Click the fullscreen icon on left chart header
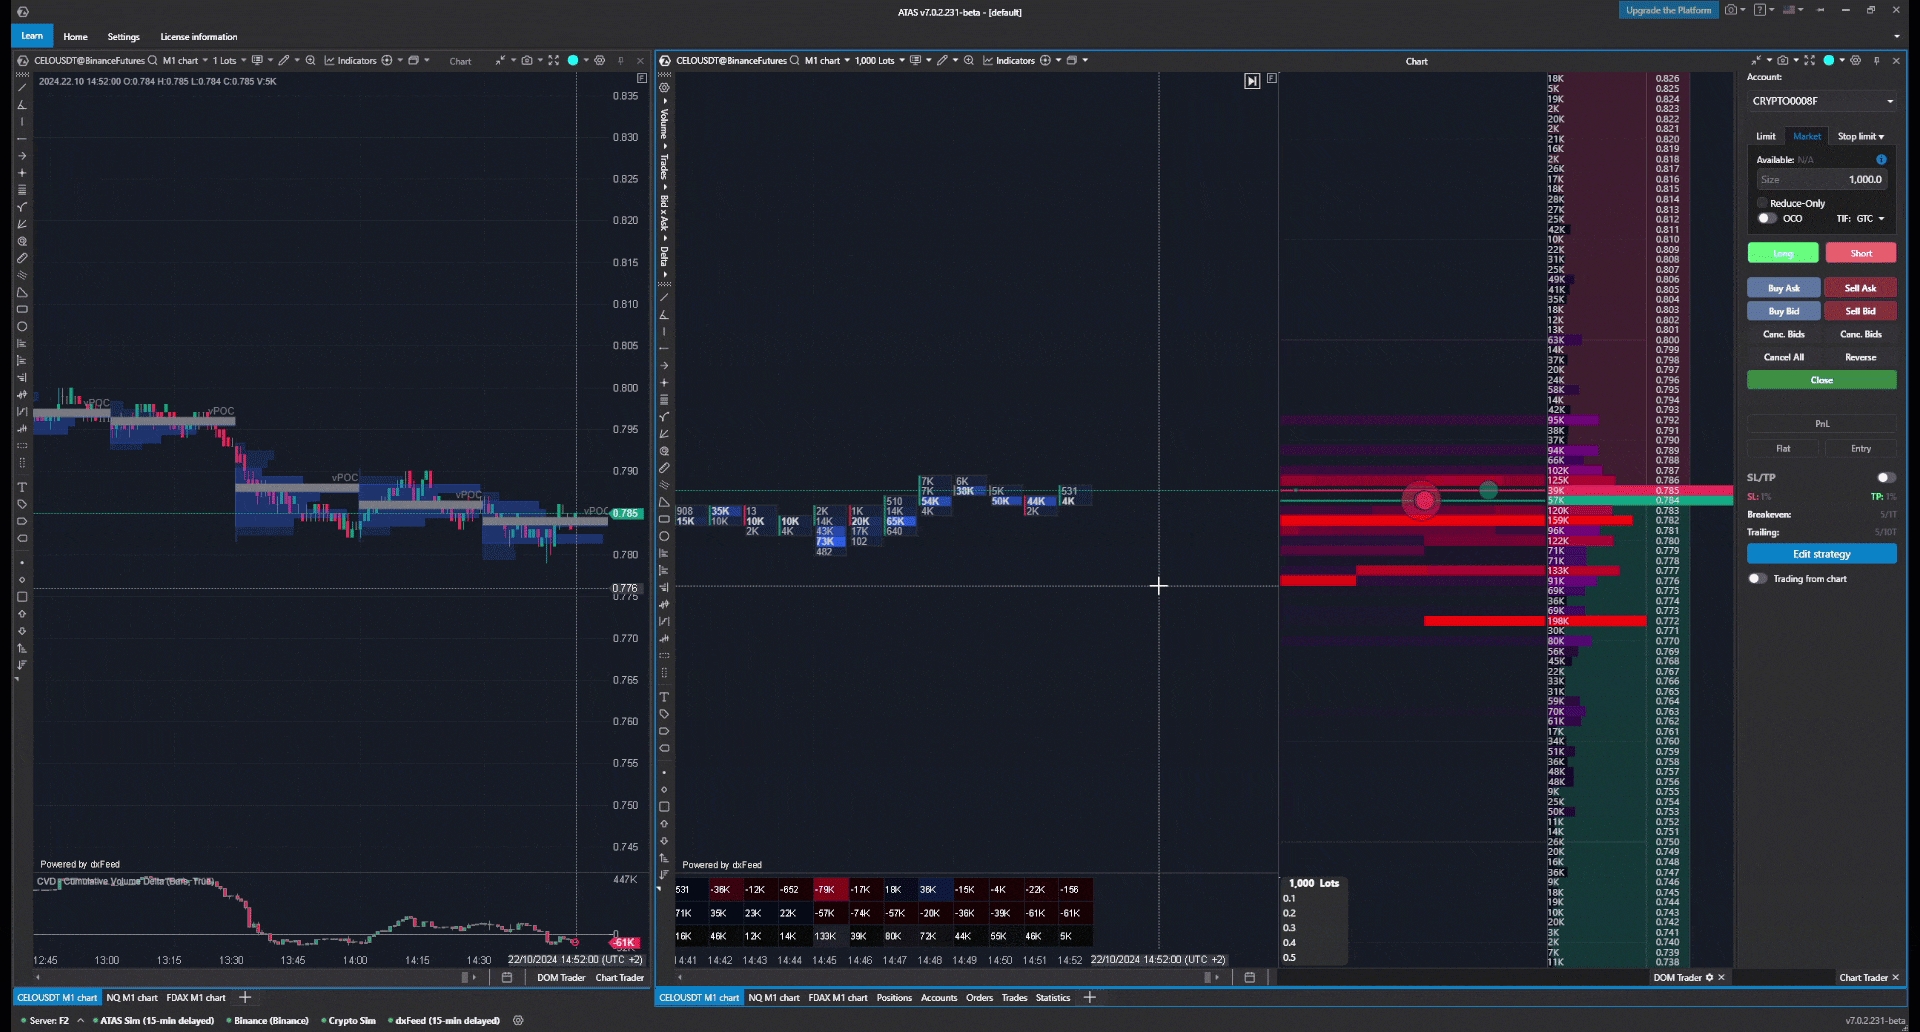 pyautogui.click(x=553, y=61)
